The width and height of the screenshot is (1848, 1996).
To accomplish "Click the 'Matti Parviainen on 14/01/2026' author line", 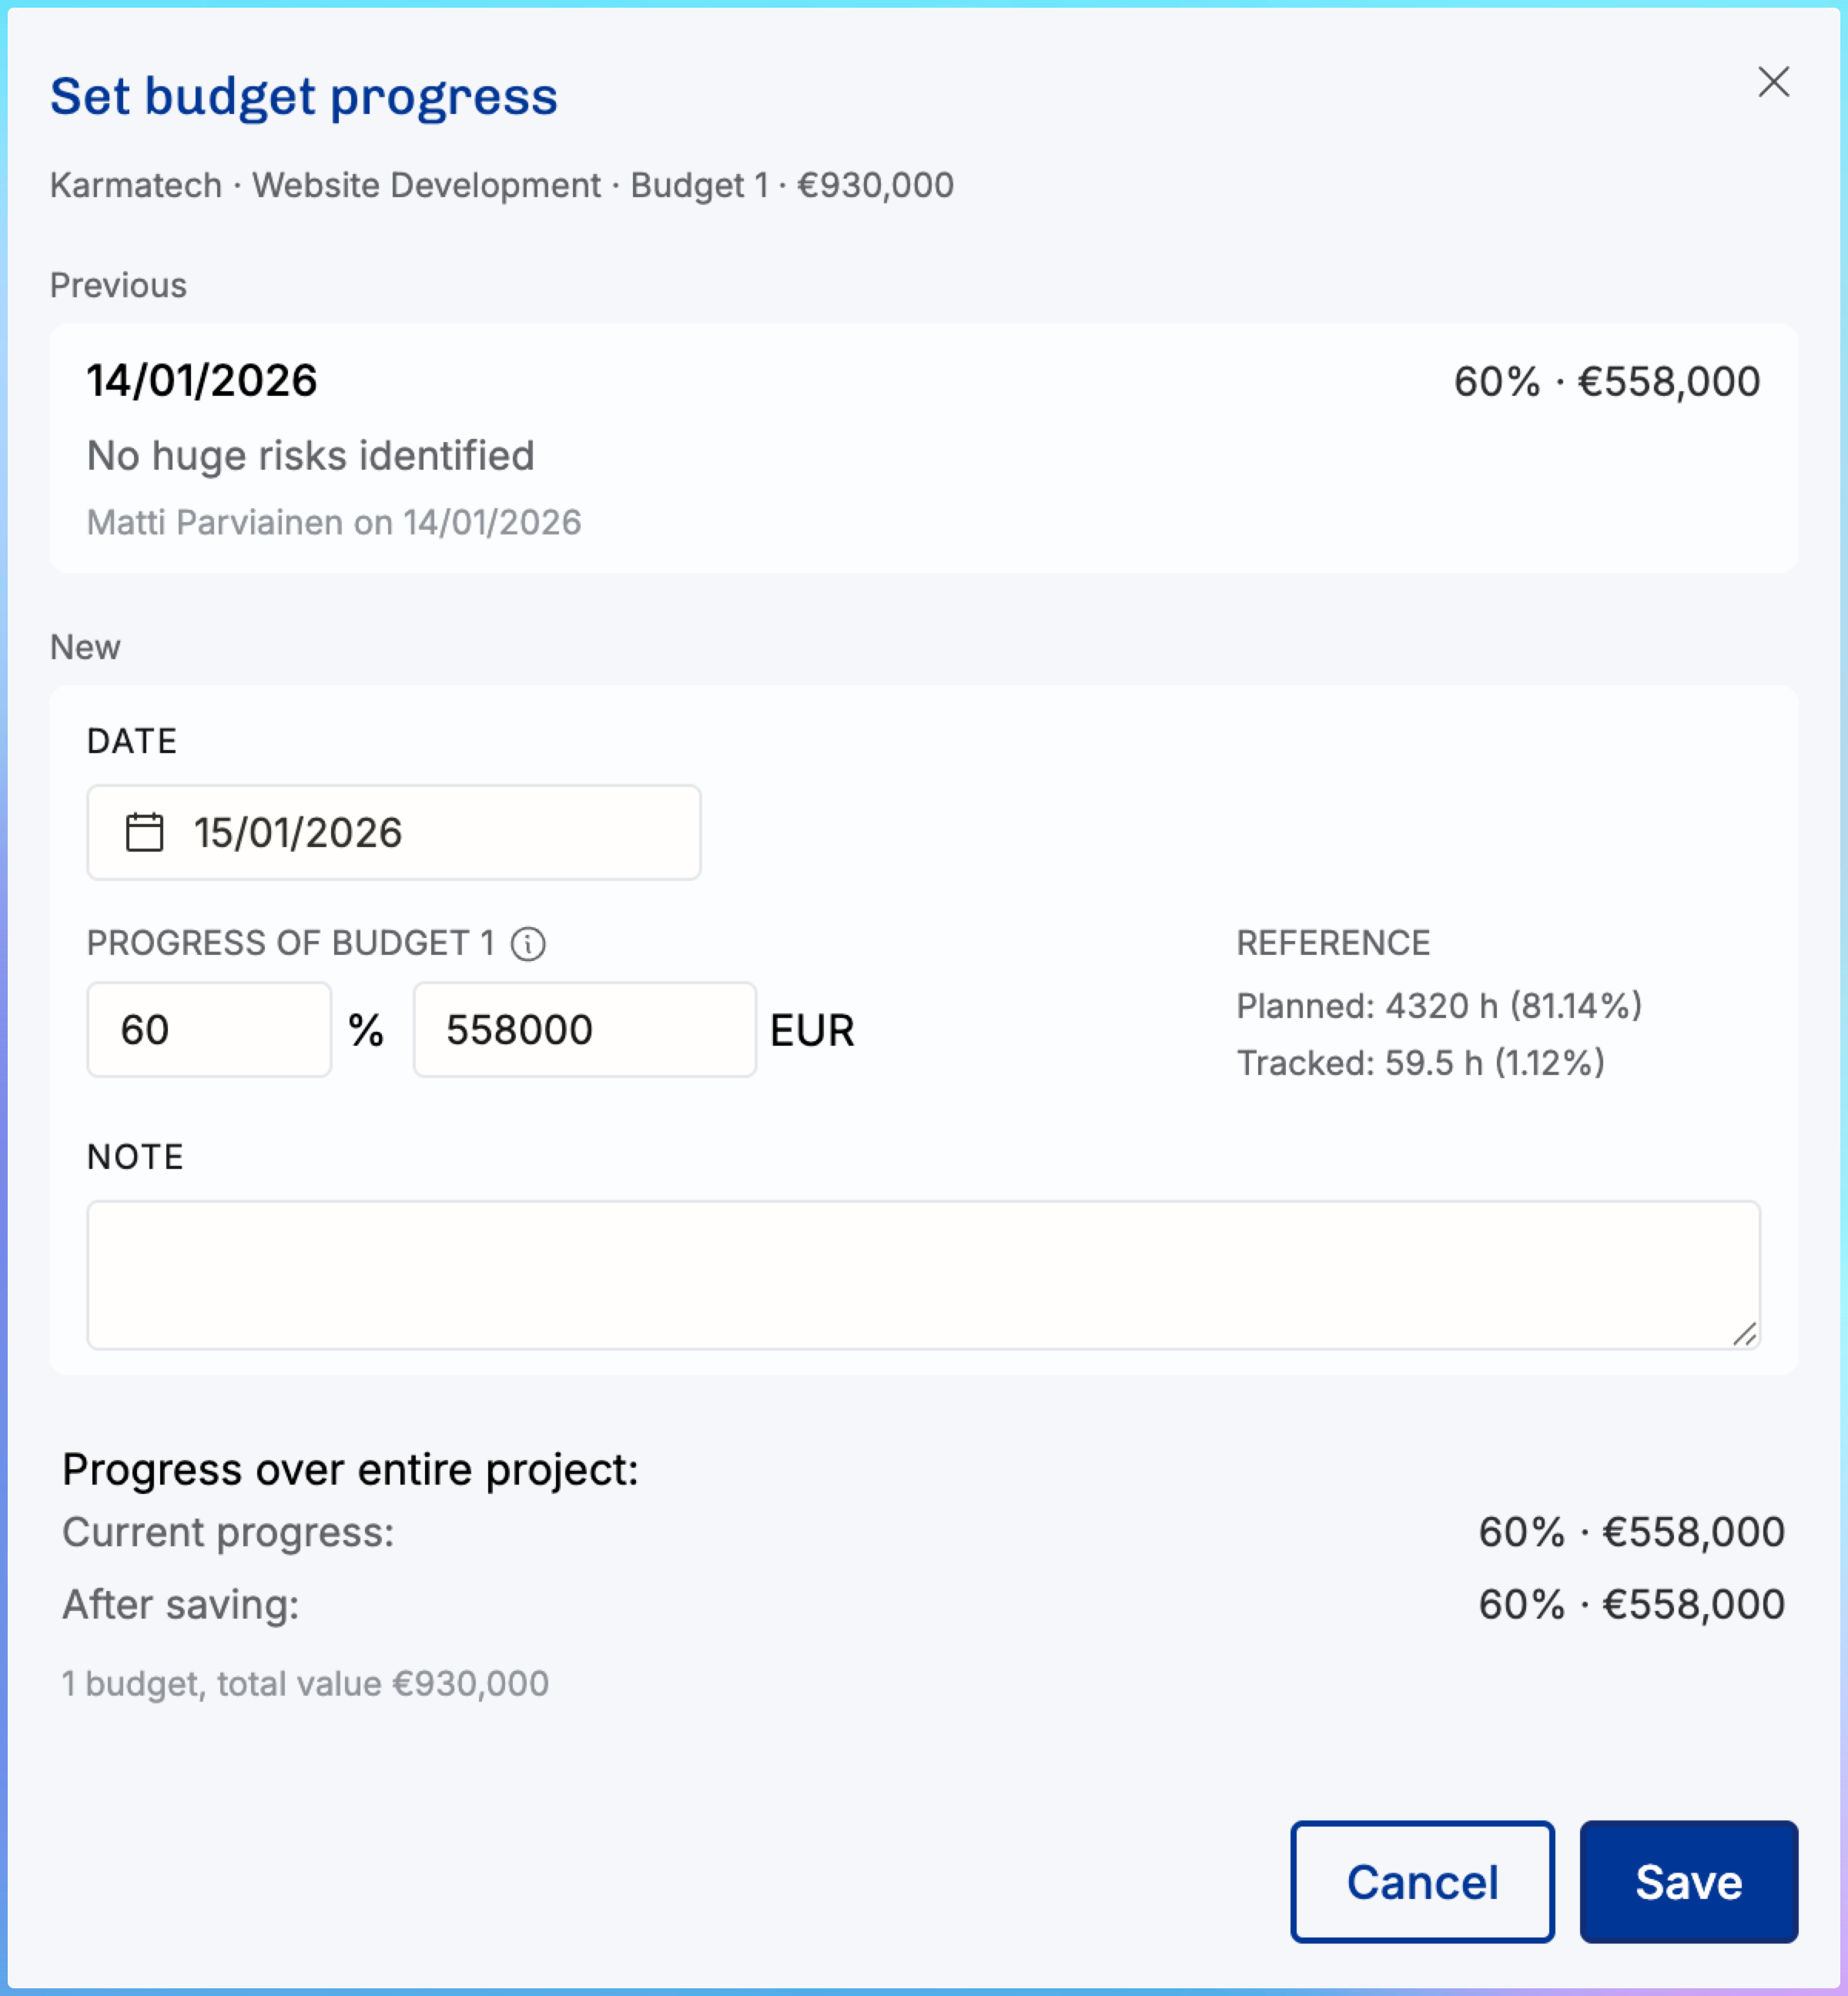I will click(x=334, y=523).
